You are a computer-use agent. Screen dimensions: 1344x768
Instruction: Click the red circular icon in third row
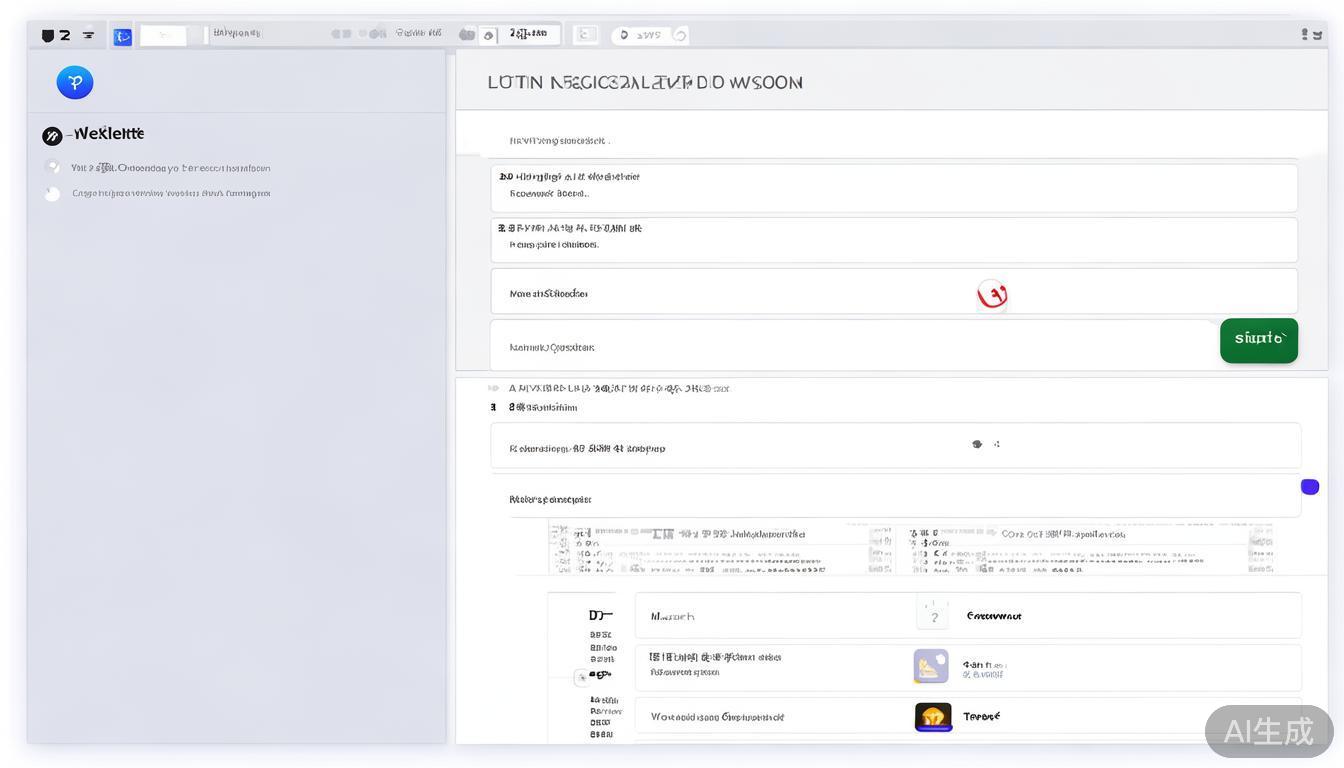coord(992,295)
